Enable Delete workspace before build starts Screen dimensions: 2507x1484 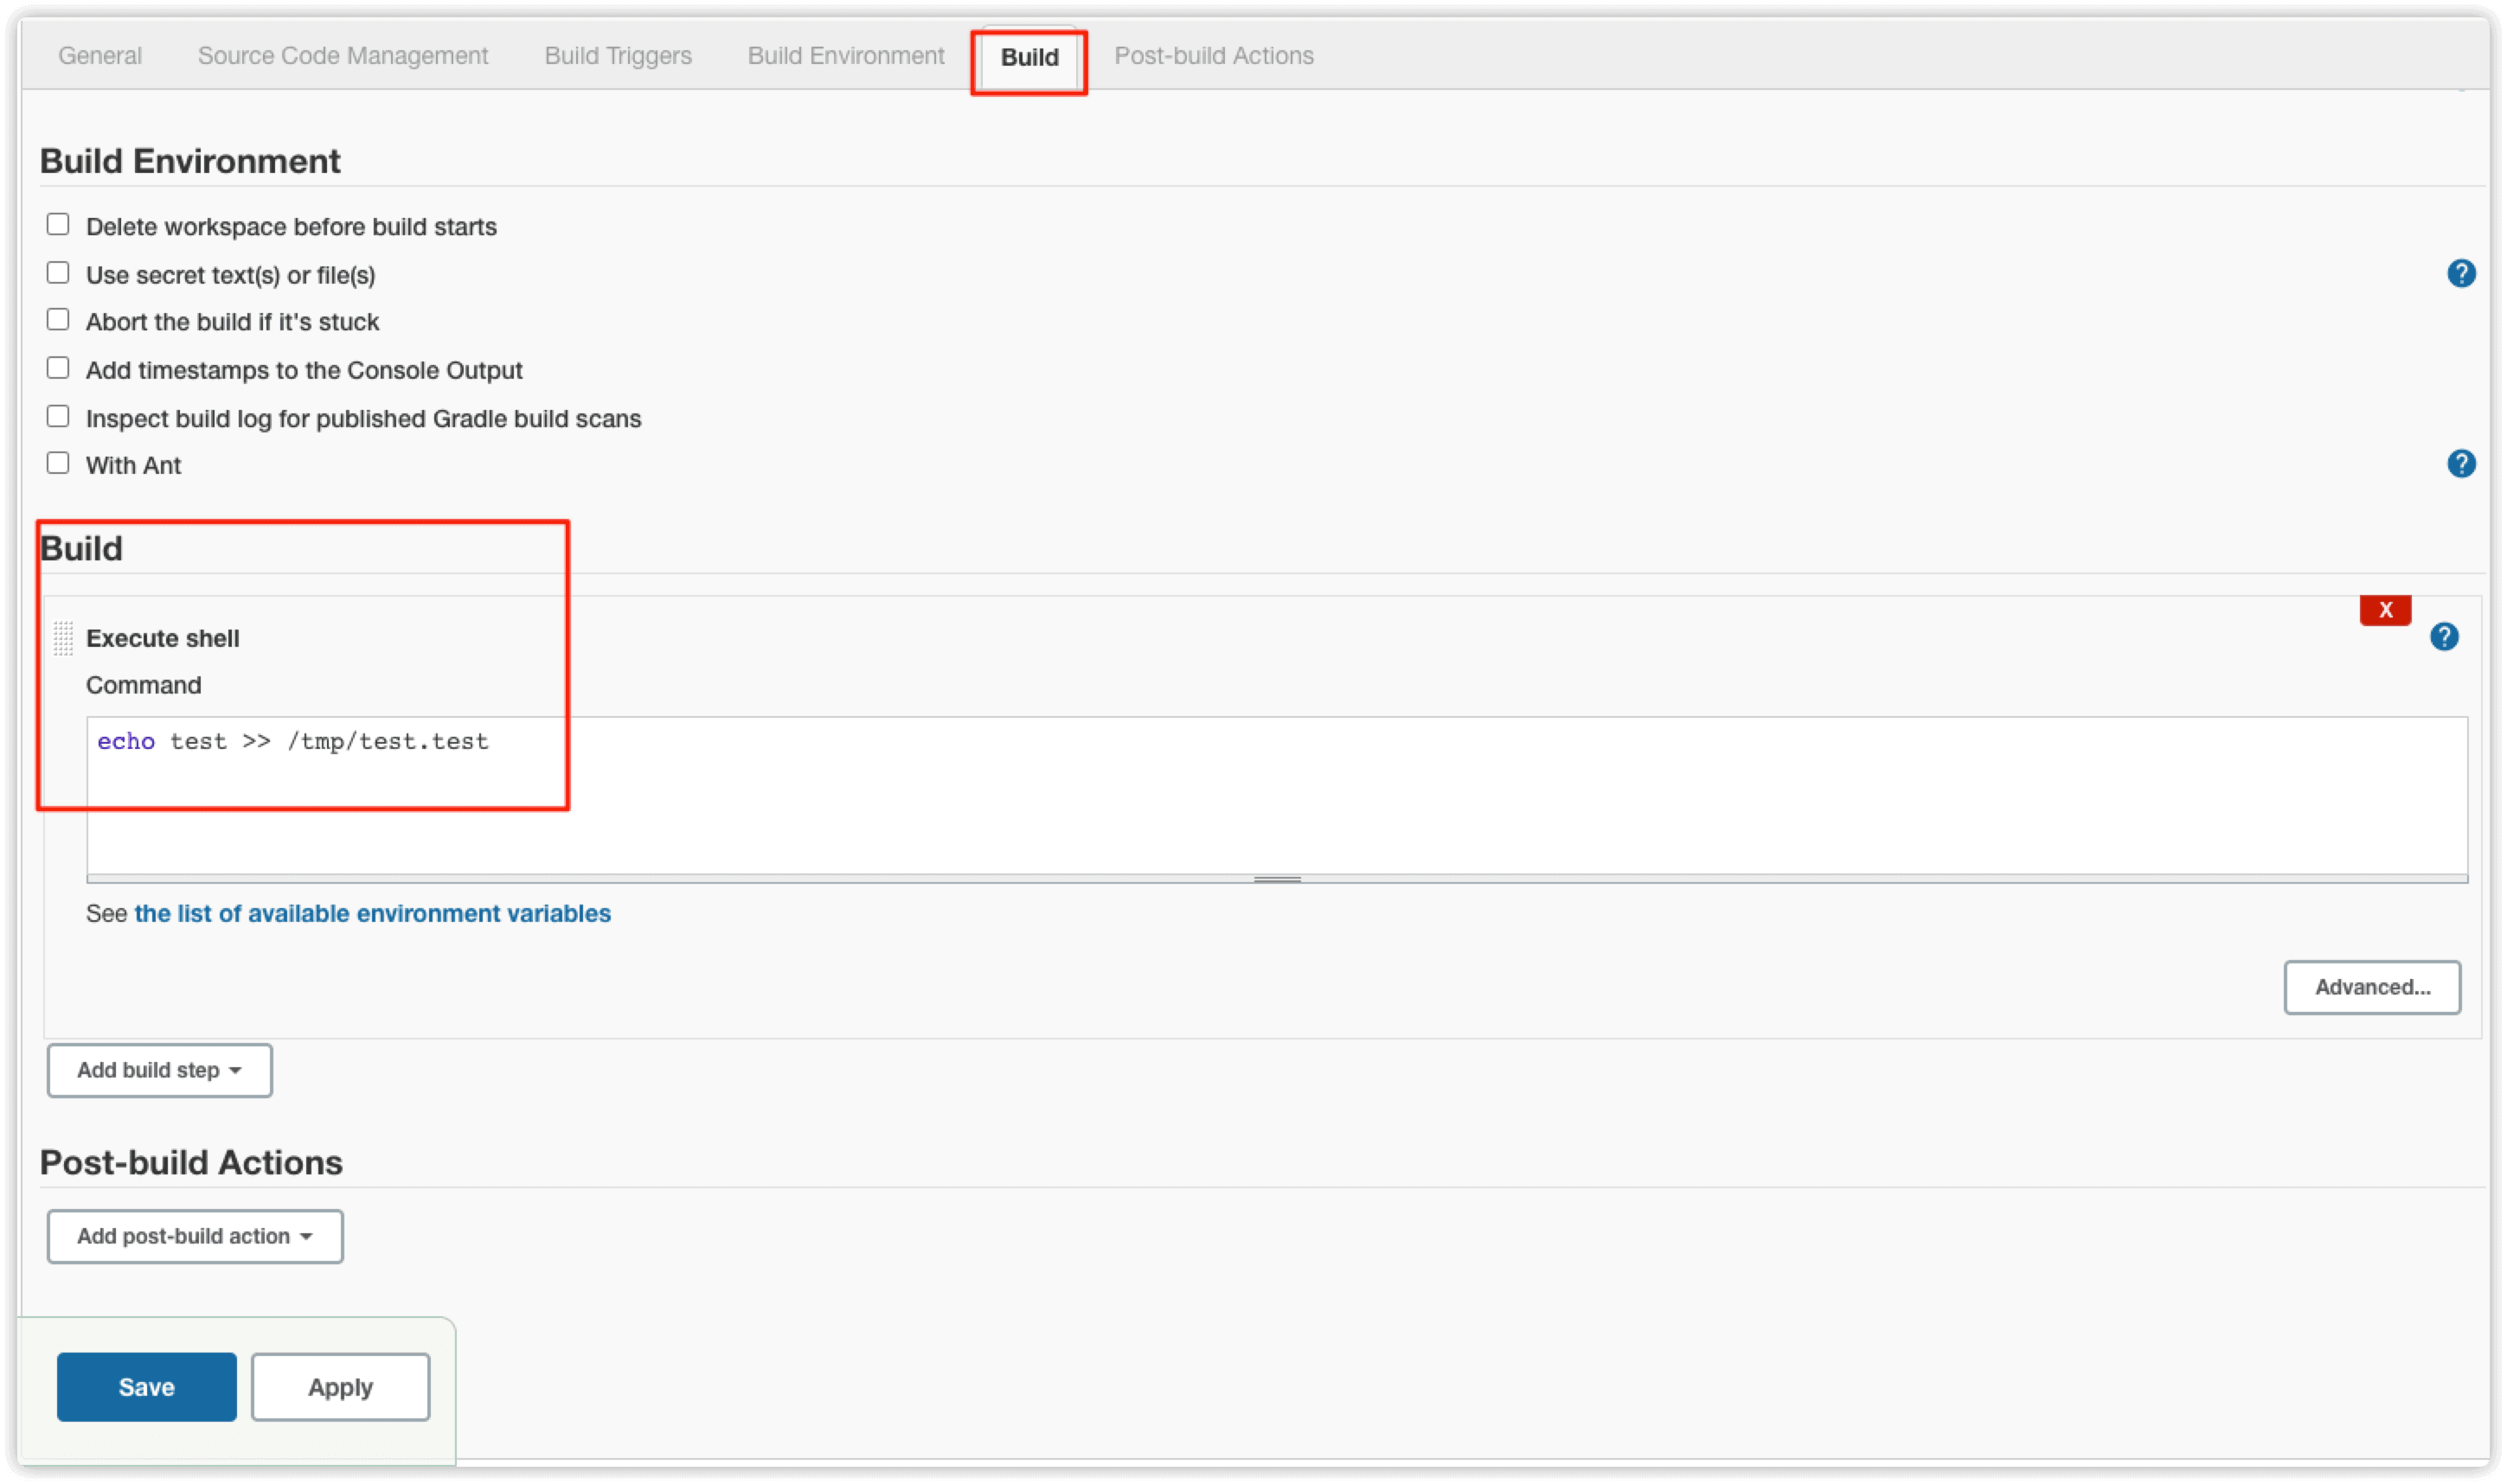pyautogui.click(x=58, y=225)
